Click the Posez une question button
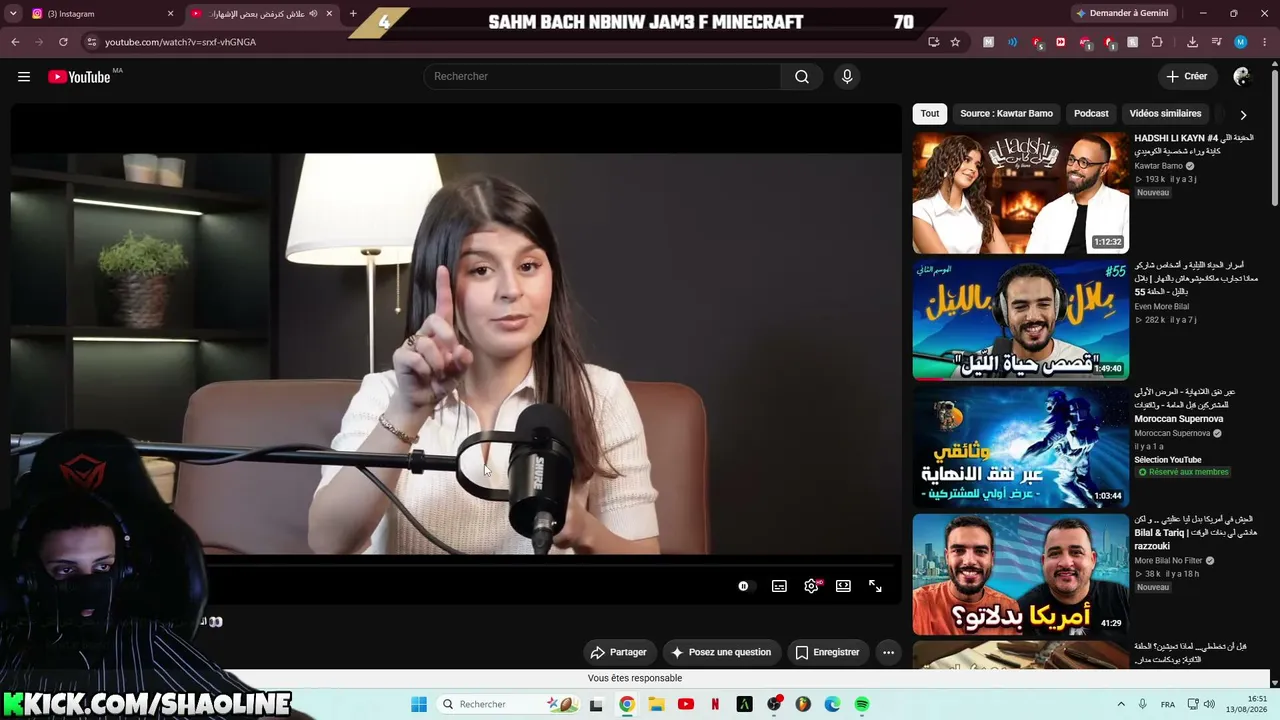 [x=721, y=653]
